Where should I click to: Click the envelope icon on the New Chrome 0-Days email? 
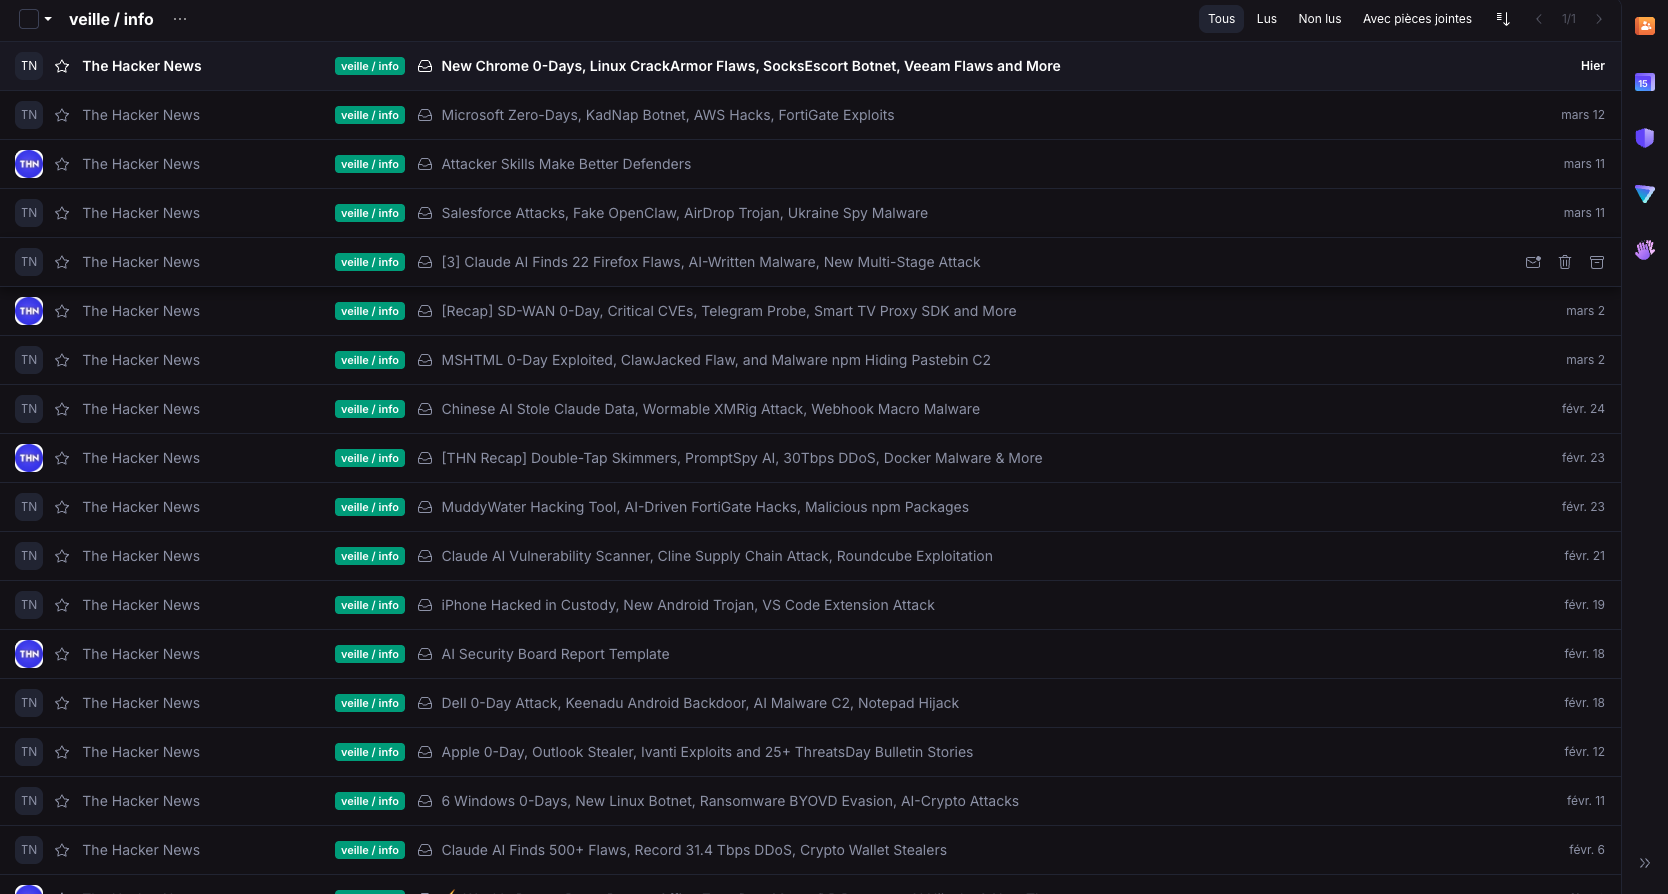click(425, 66)
